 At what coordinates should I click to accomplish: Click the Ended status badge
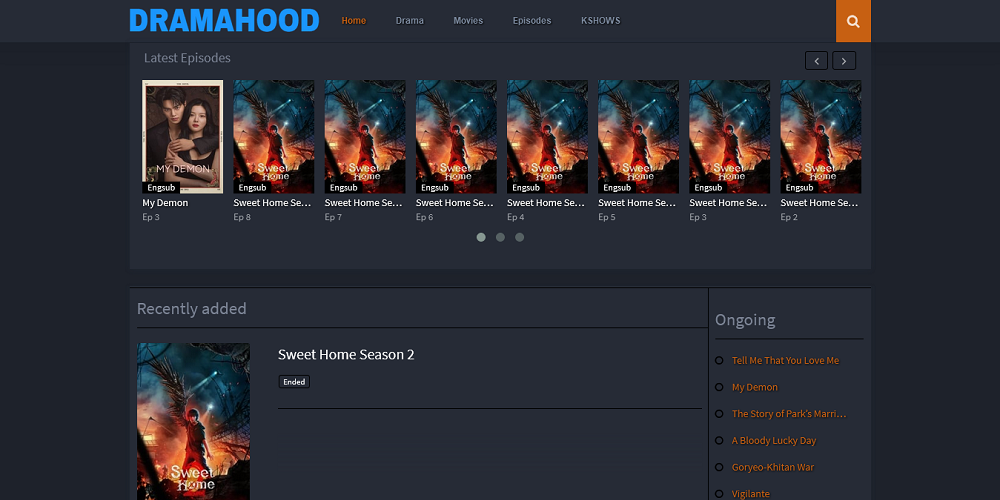[294, 382]
